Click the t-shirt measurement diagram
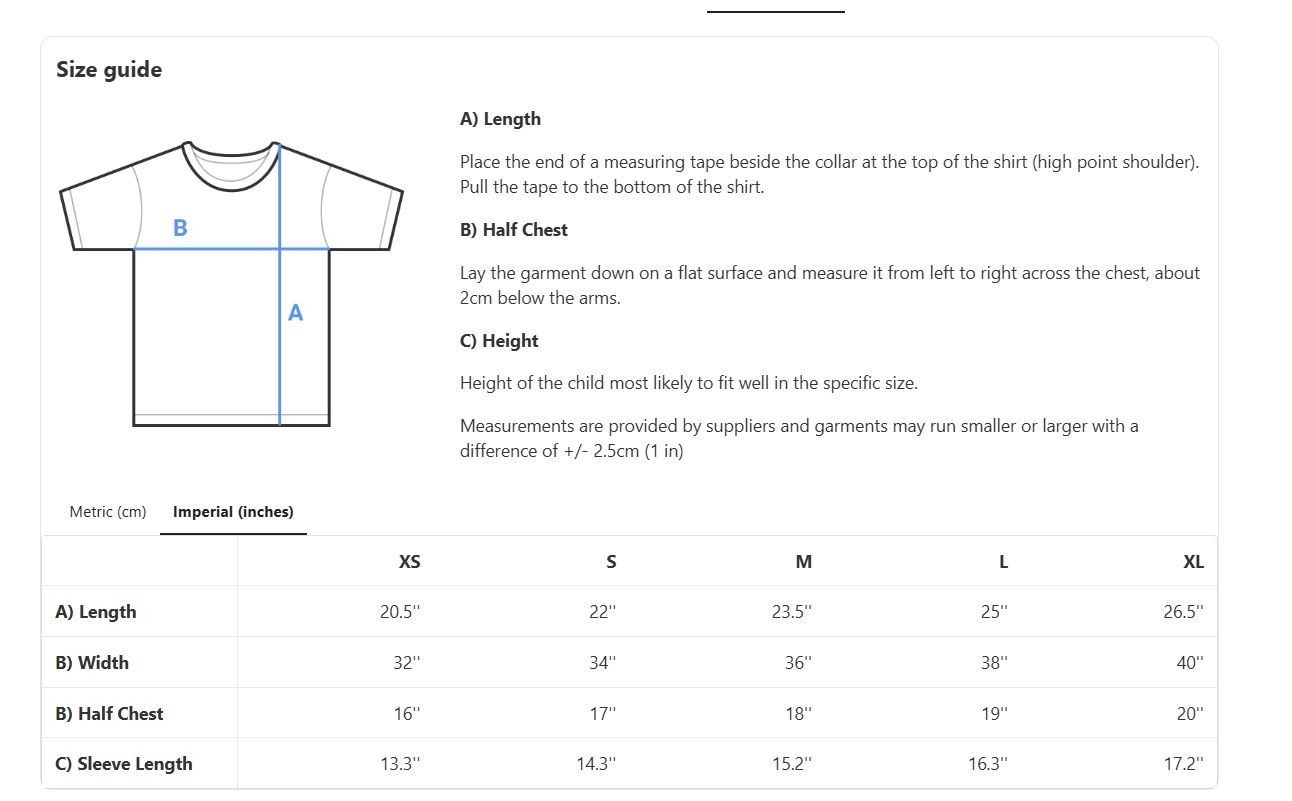This screenshot has height=801, width=1292. point(231,285)
